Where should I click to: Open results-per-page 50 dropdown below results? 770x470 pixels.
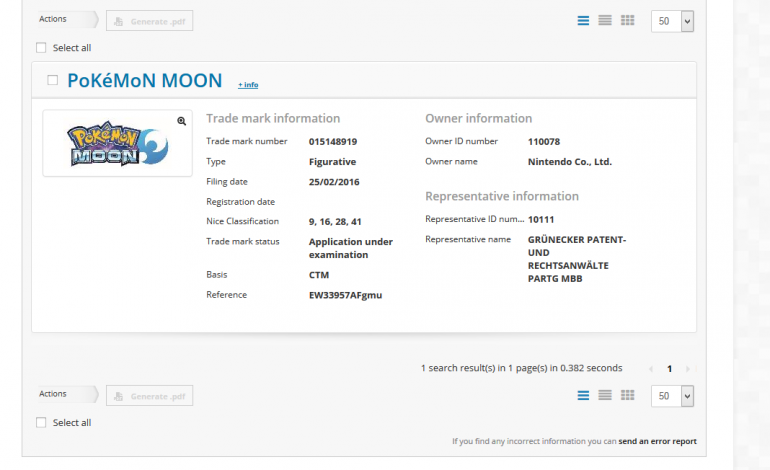pyautogui.click(x=672, y=397)
